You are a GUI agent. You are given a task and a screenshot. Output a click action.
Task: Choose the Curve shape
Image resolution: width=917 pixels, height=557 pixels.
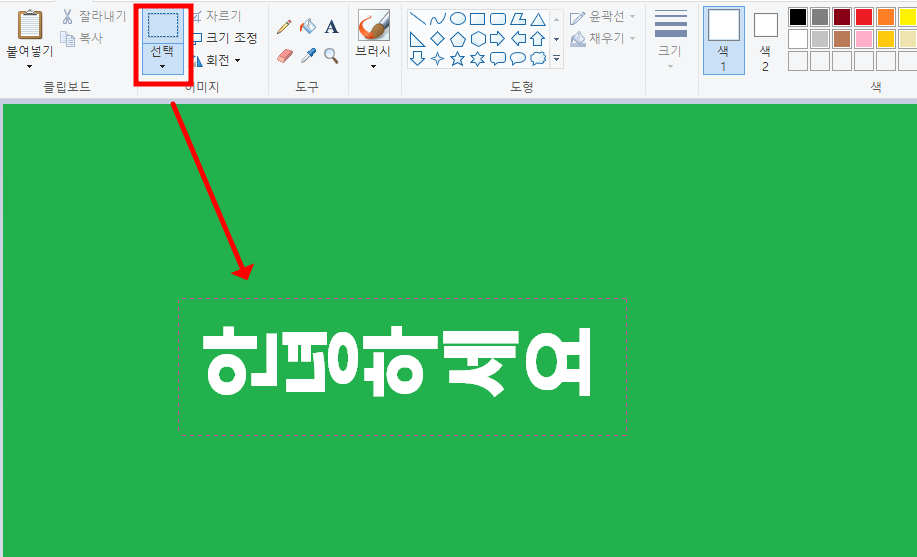point(437,19)
